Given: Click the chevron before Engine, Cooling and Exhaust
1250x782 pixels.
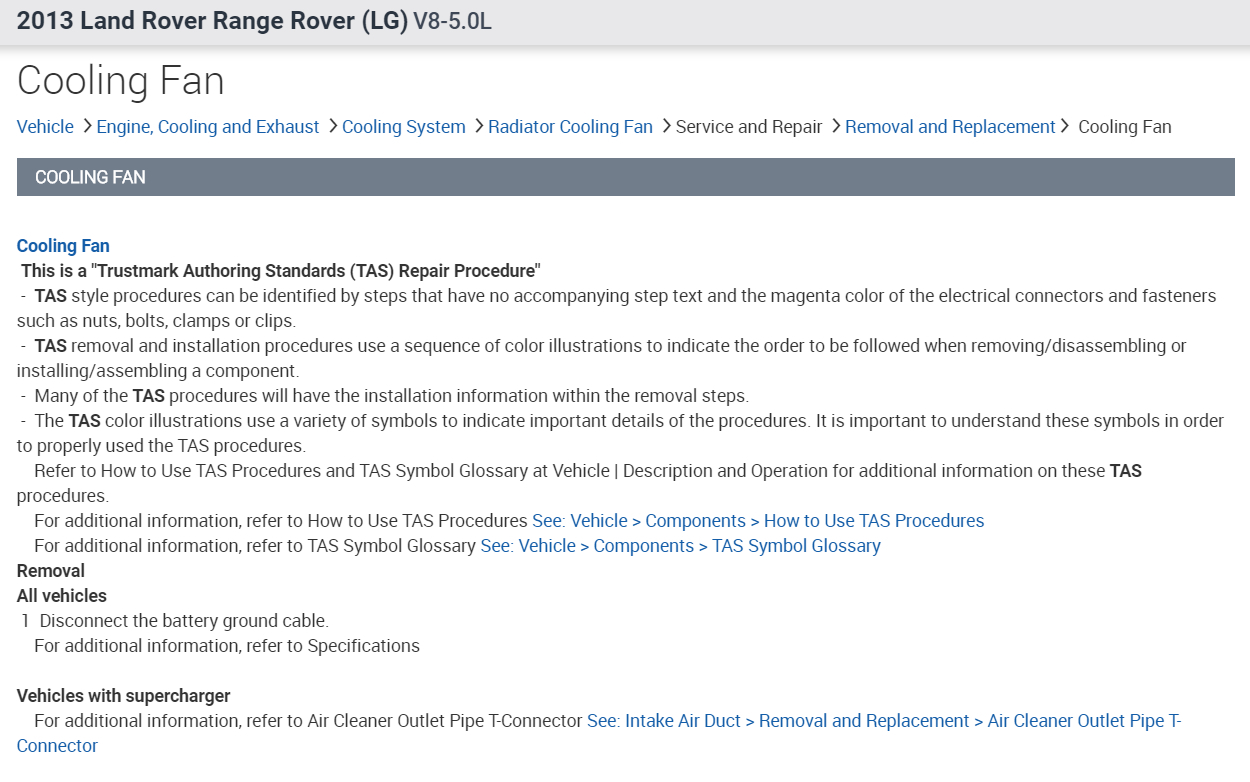Looking at the screenshot, I should pos(87,126).
